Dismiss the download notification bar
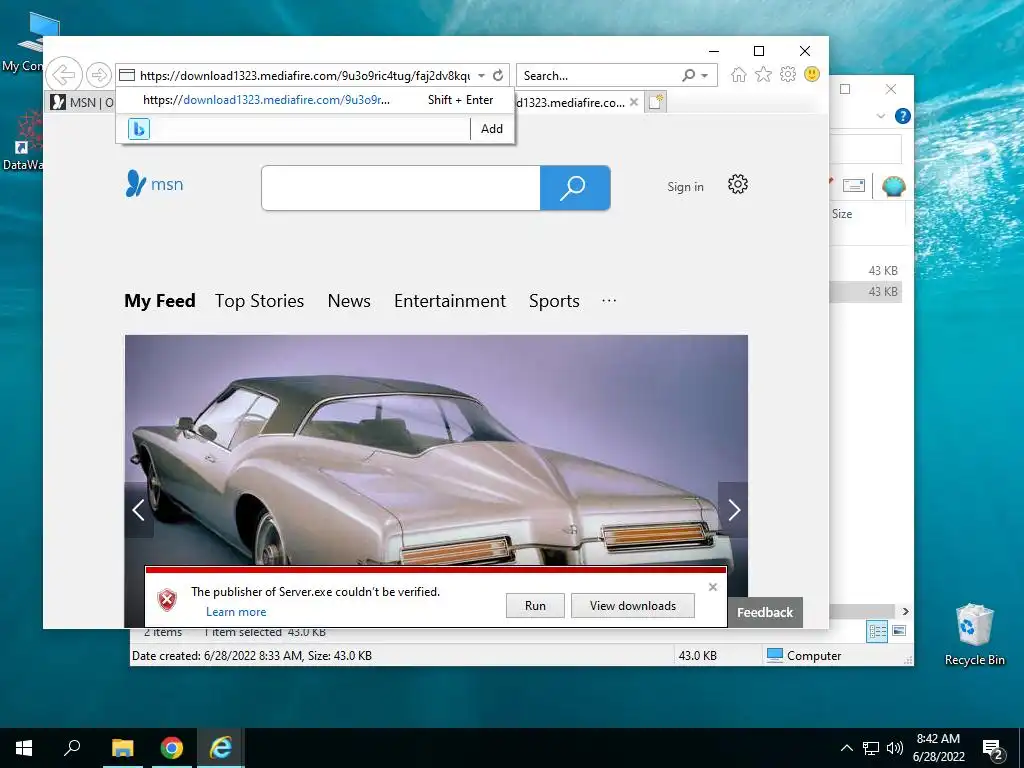Image resolution: width=1024 pixels, height=768 pixels. tap(713, 587)
